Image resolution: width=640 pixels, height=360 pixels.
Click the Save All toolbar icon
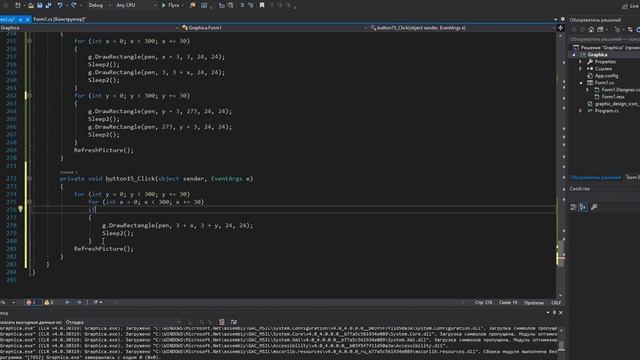coord(49,5)
